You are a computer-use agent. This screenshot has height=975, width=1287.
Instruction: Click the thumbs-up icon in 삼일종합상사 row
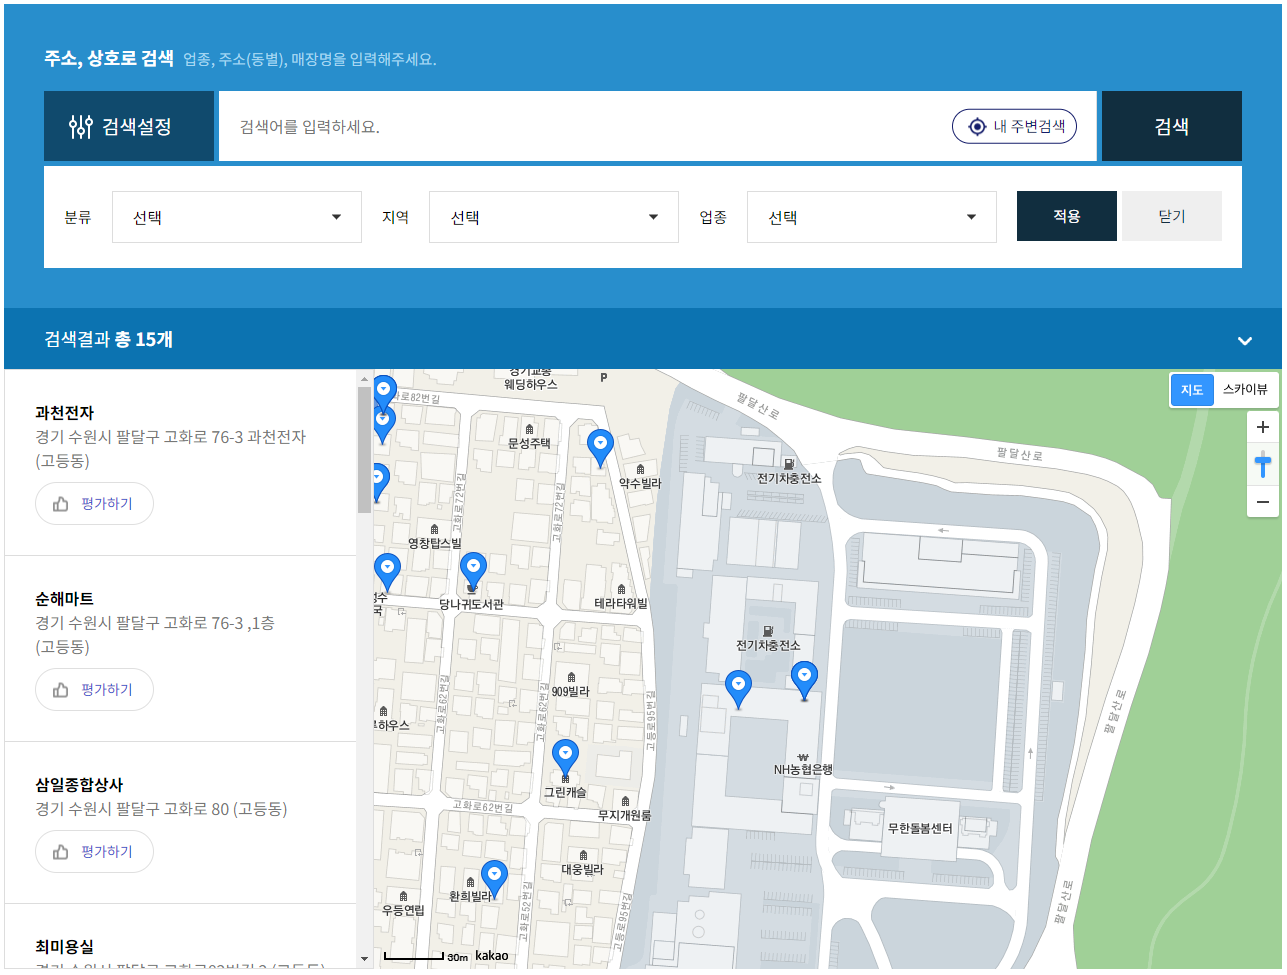(x=61, y=852)
